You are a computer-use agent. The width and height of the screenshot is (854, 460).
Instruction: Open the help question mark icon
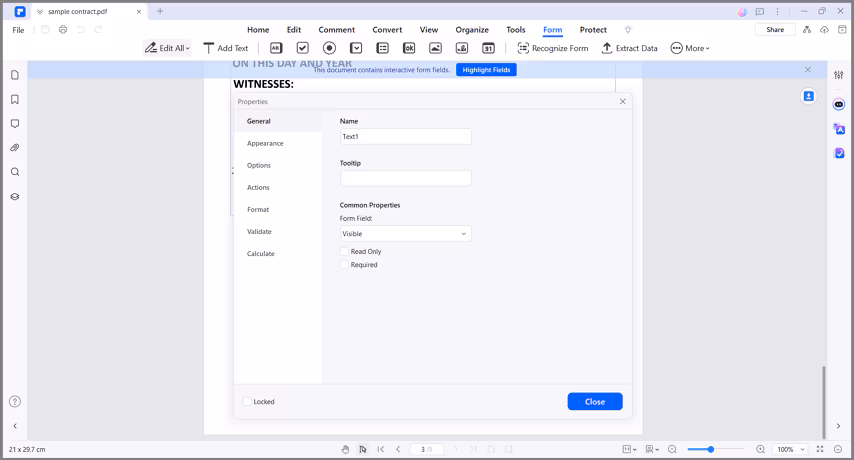point(15,402)
